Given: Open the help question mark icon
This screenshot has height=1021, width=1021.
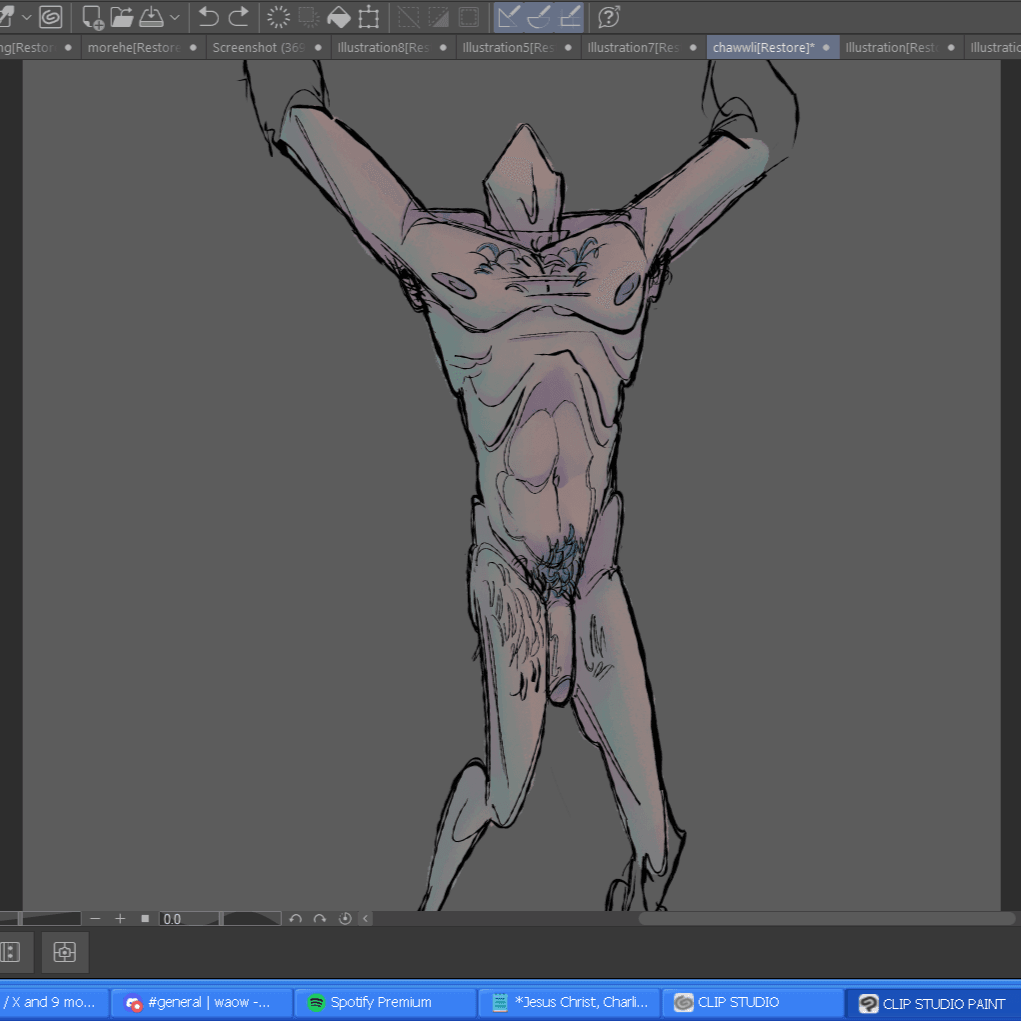Looking at the screenshot, I should [609, 17].
